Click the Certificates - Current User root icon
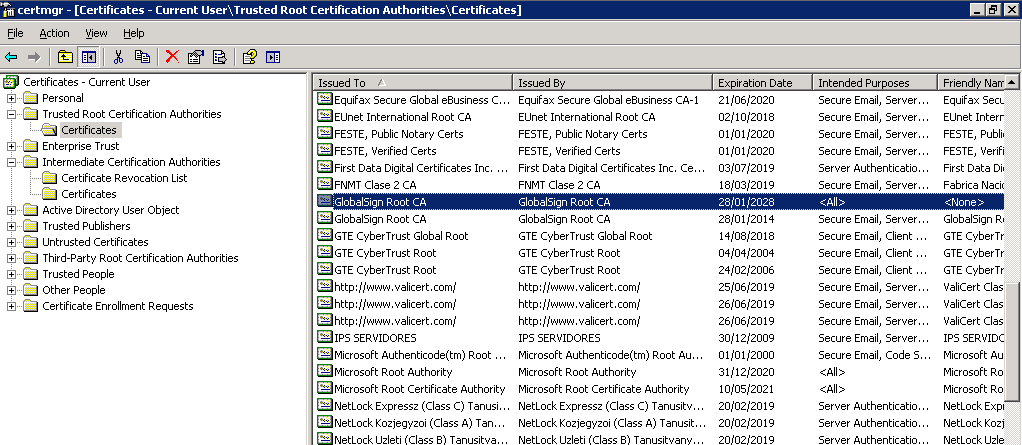 point(11,82)
